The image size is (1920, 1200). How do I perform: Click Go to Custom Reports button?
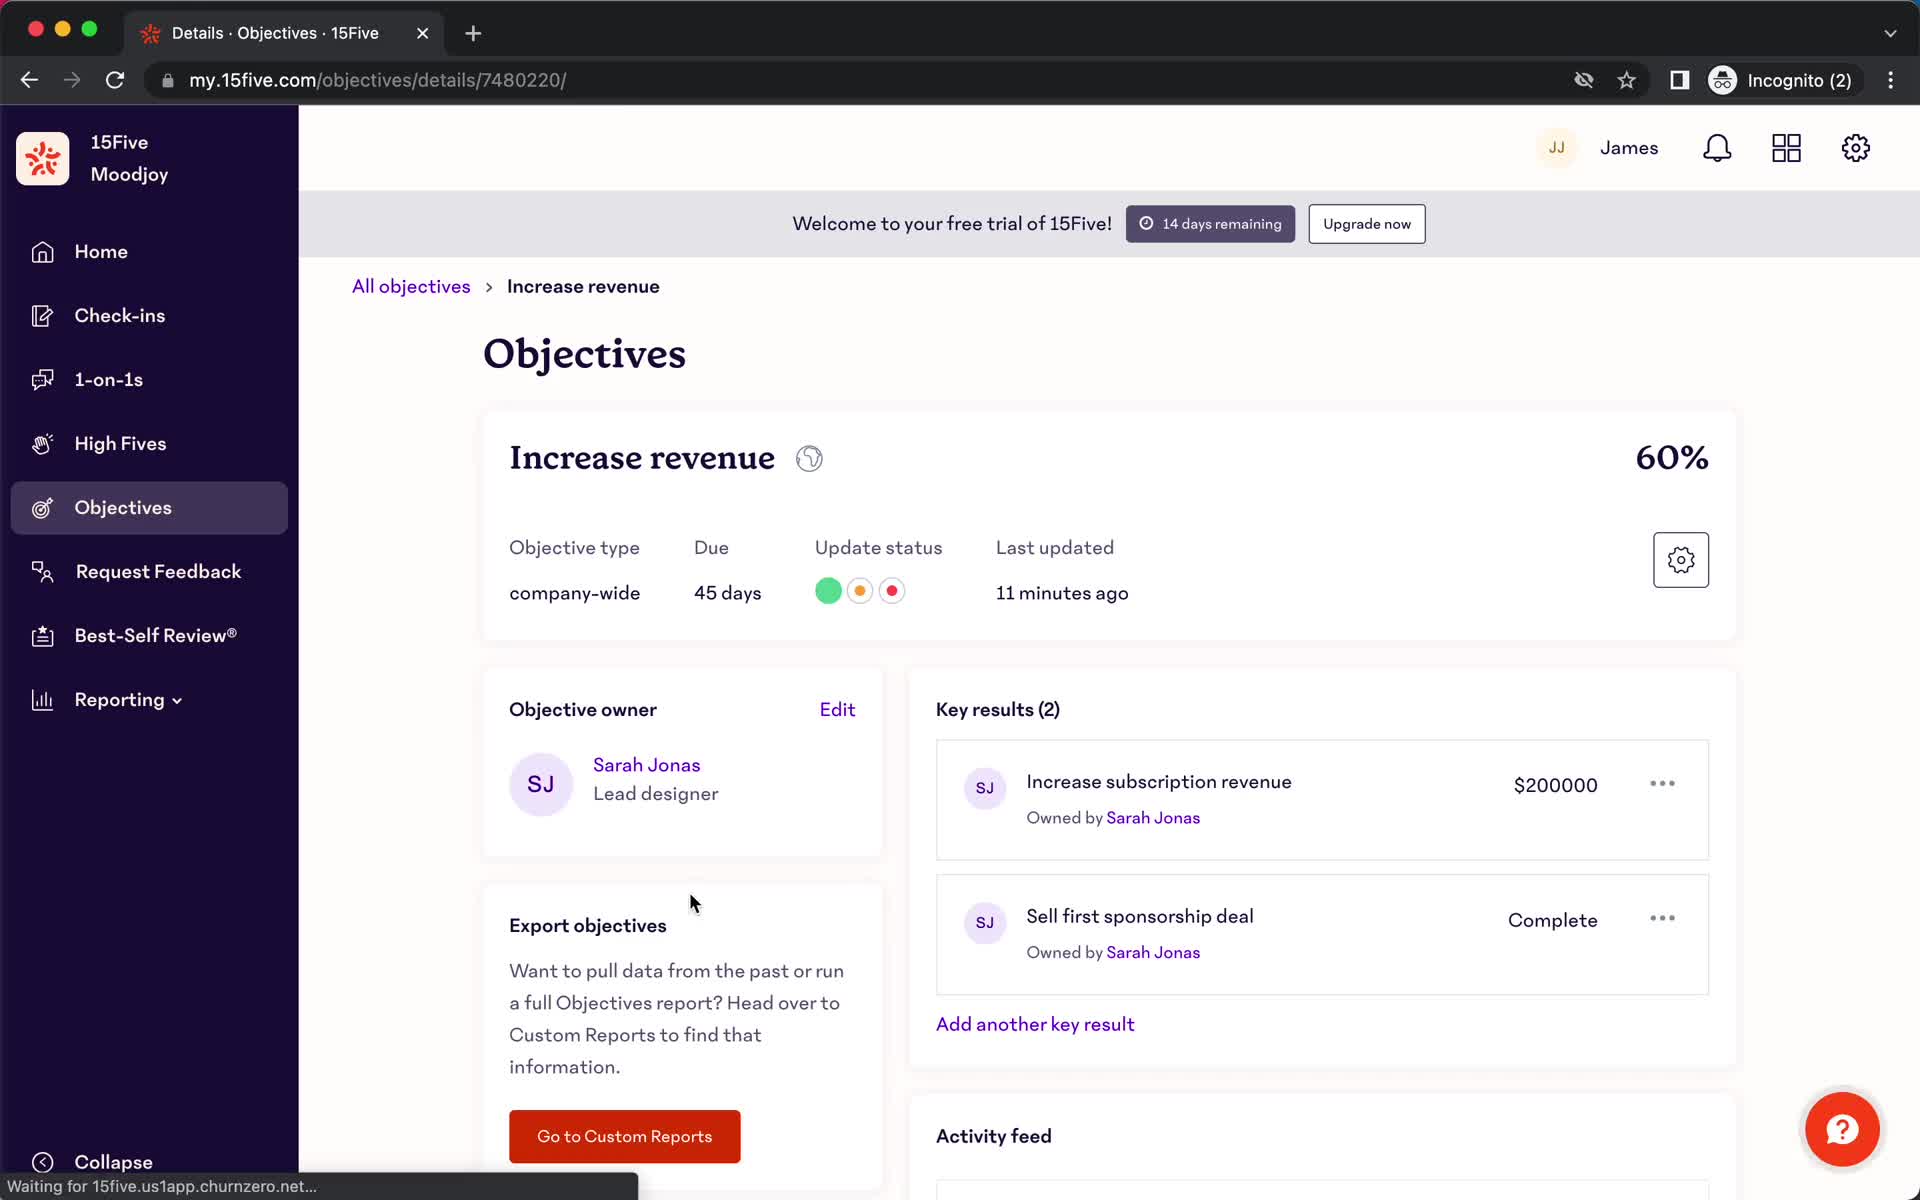[623, 1136]
